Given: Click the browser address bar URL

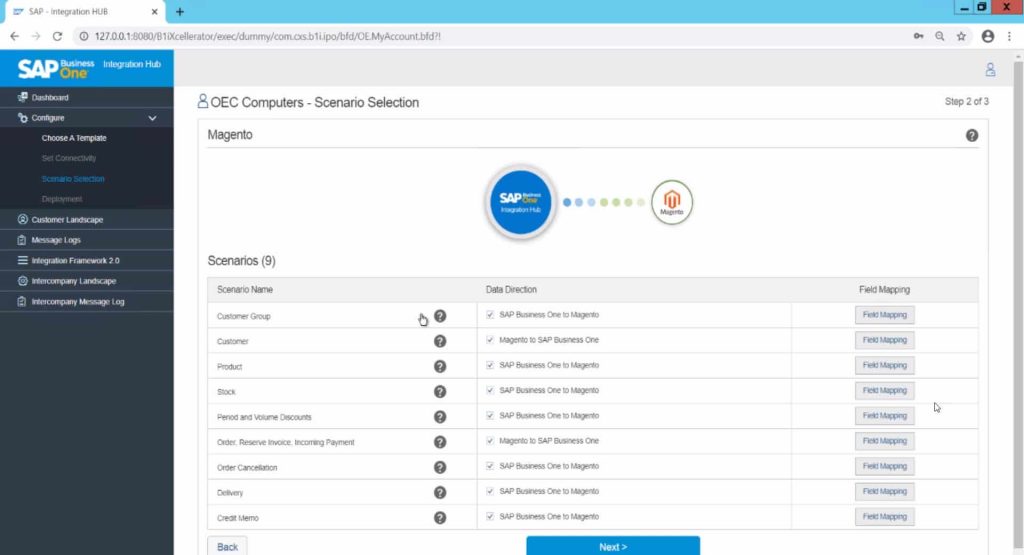Looking at the screenshot, I should (x=268, y=37).
